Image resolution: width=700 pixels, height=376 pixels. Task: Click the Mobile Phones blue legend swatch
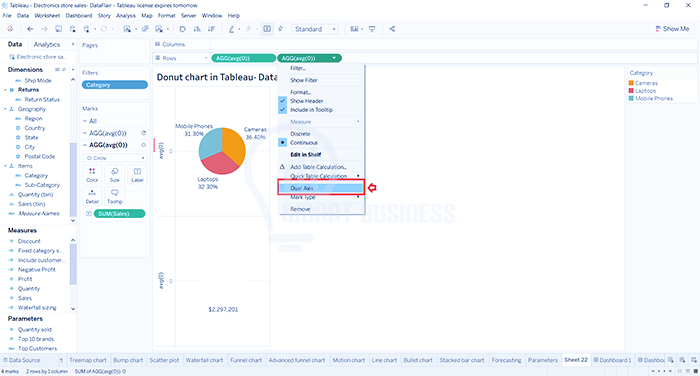click(631, 98)
